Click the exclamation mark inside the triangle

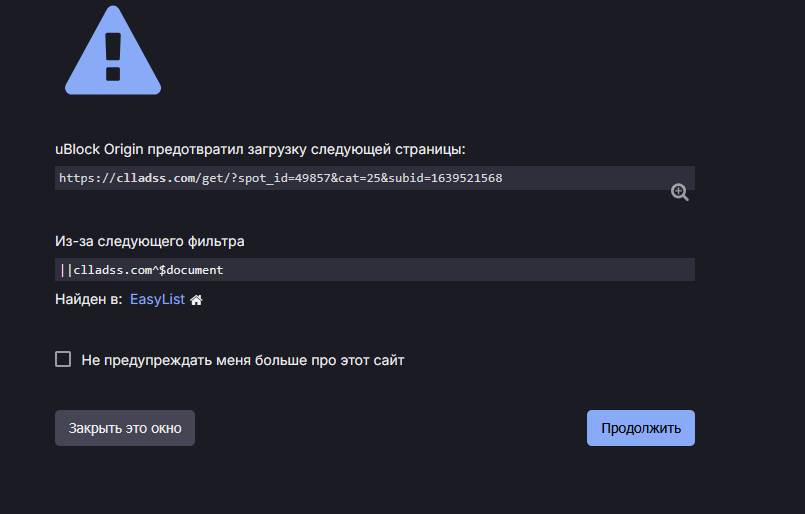[x=113, y=55]
